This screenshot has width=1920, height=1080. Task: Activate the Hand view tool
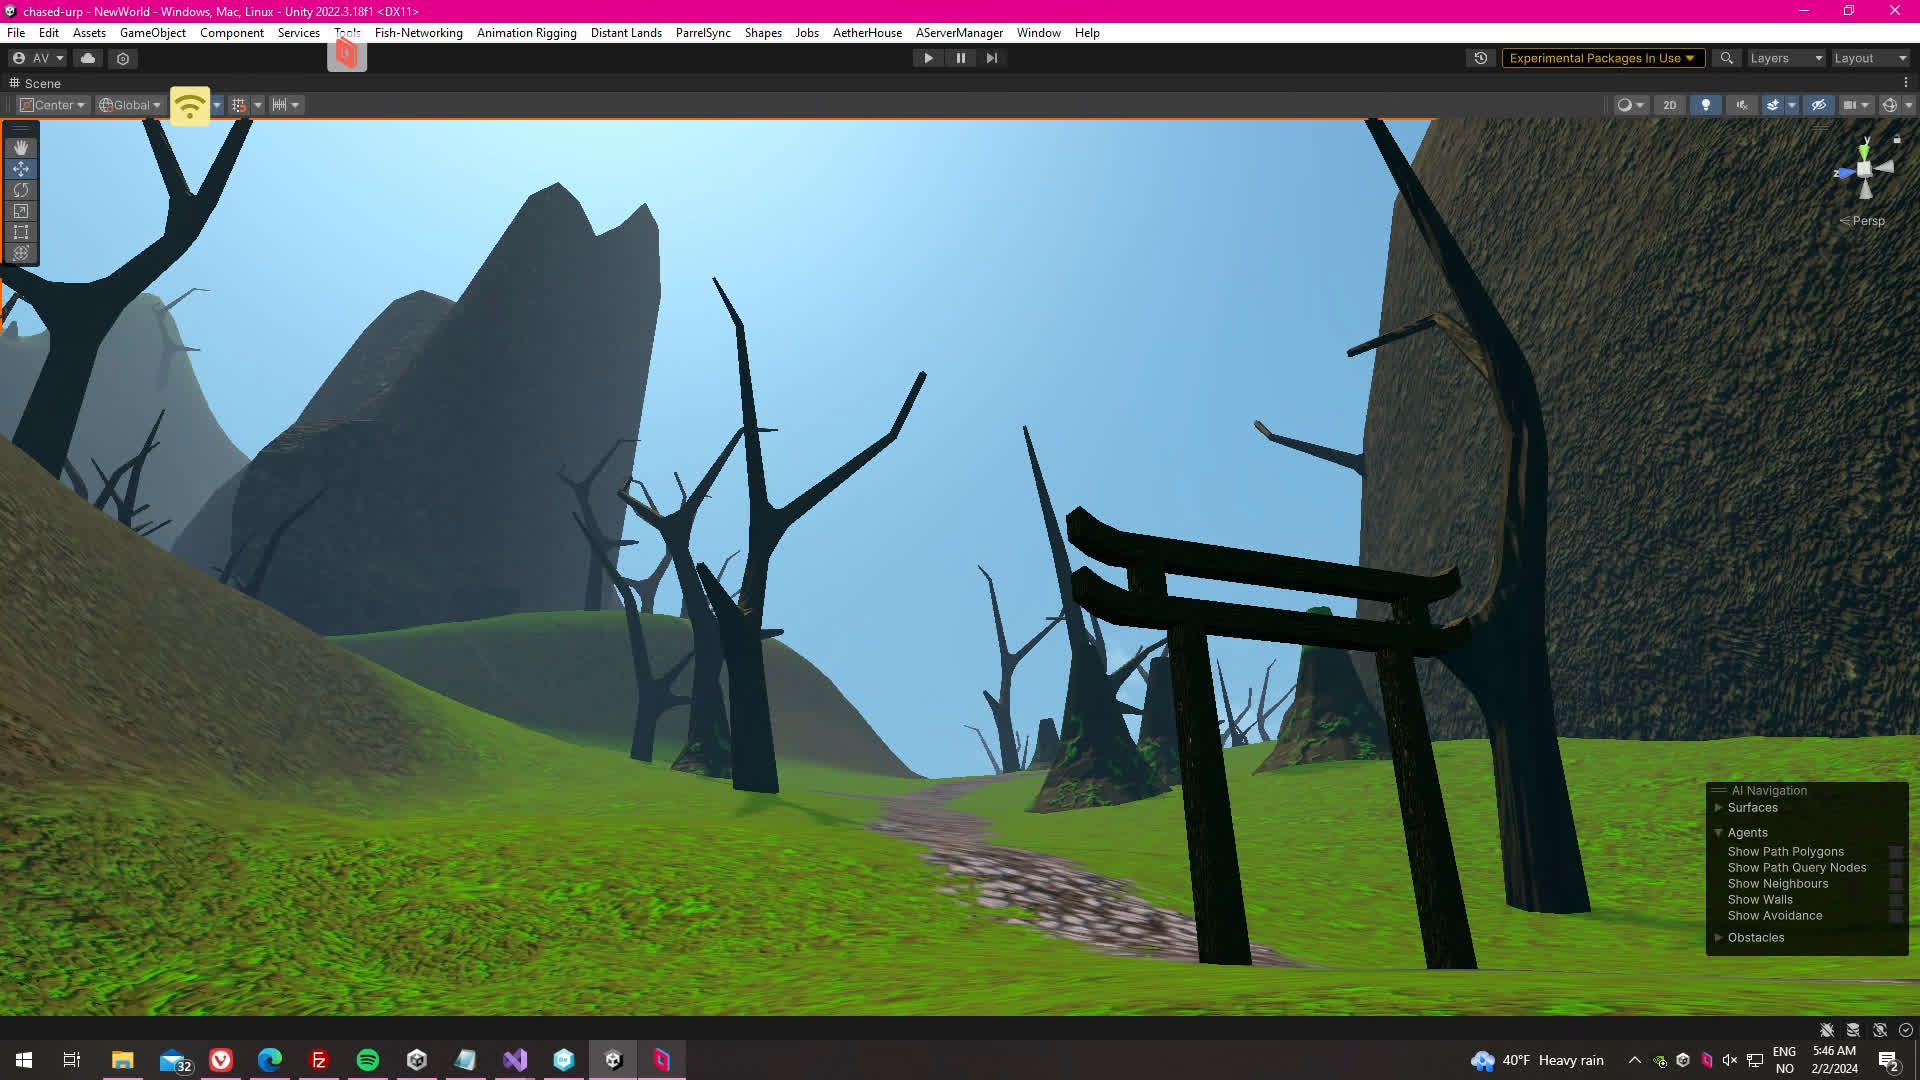[21, 148]
